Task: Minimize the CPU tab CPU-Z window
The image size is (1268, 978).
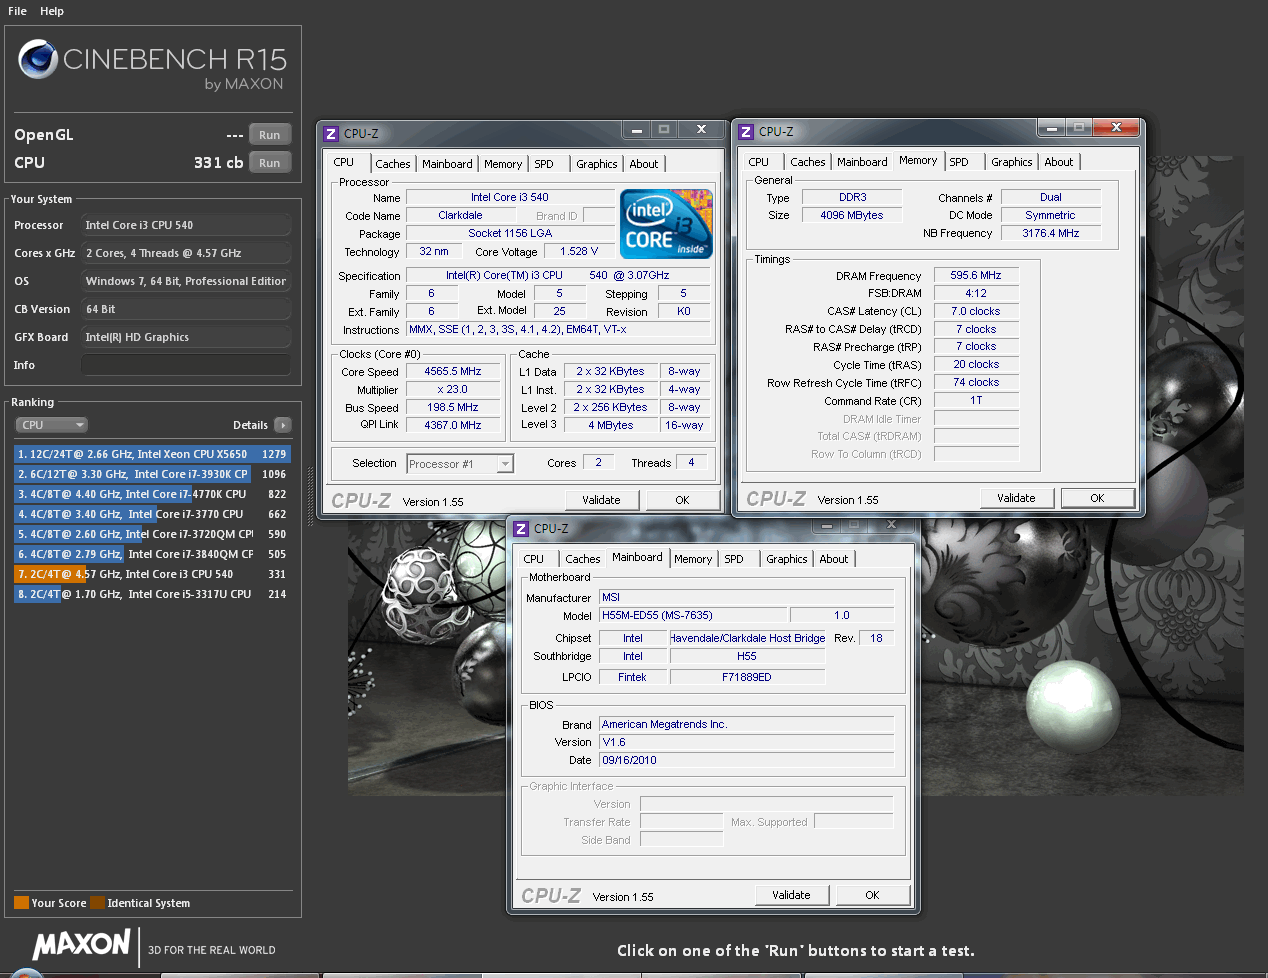Action: (x=636, y=130)
